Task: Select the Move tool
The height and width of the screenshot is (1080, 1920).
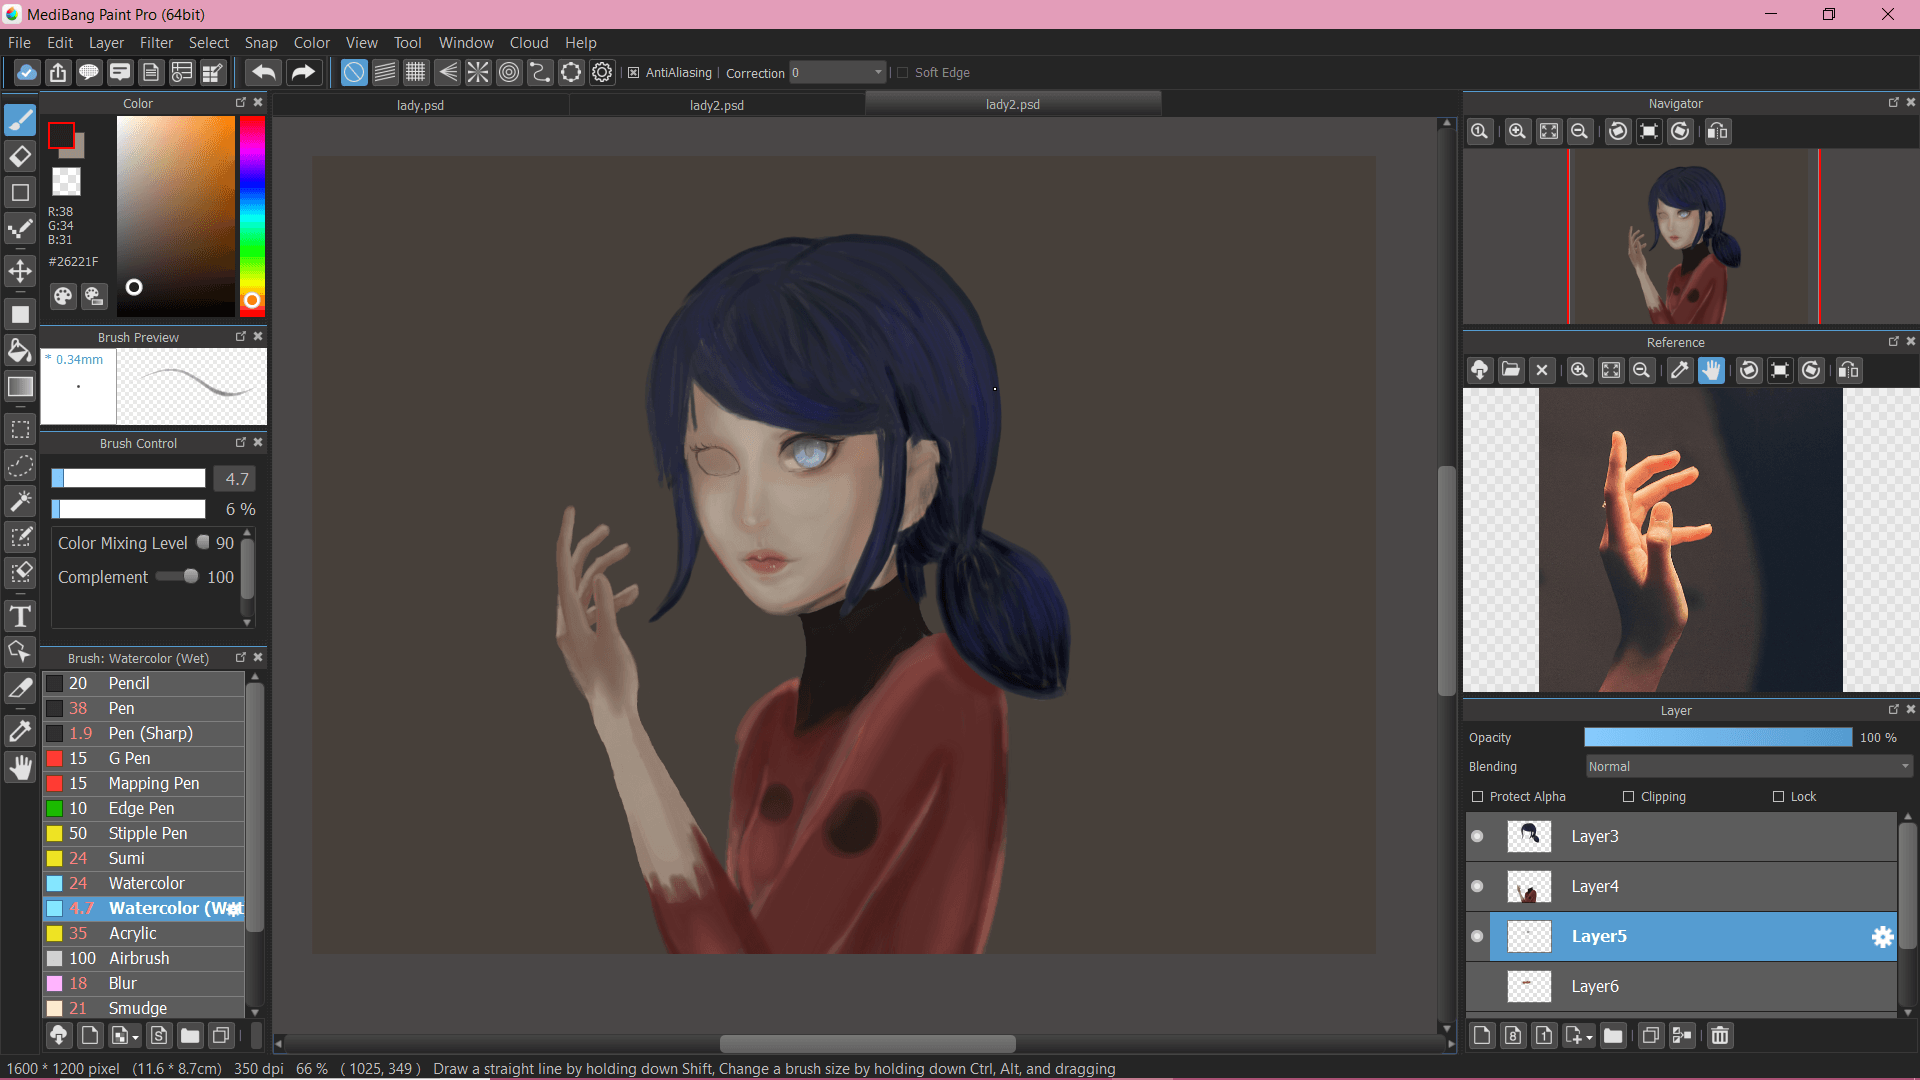Action: 20,271
